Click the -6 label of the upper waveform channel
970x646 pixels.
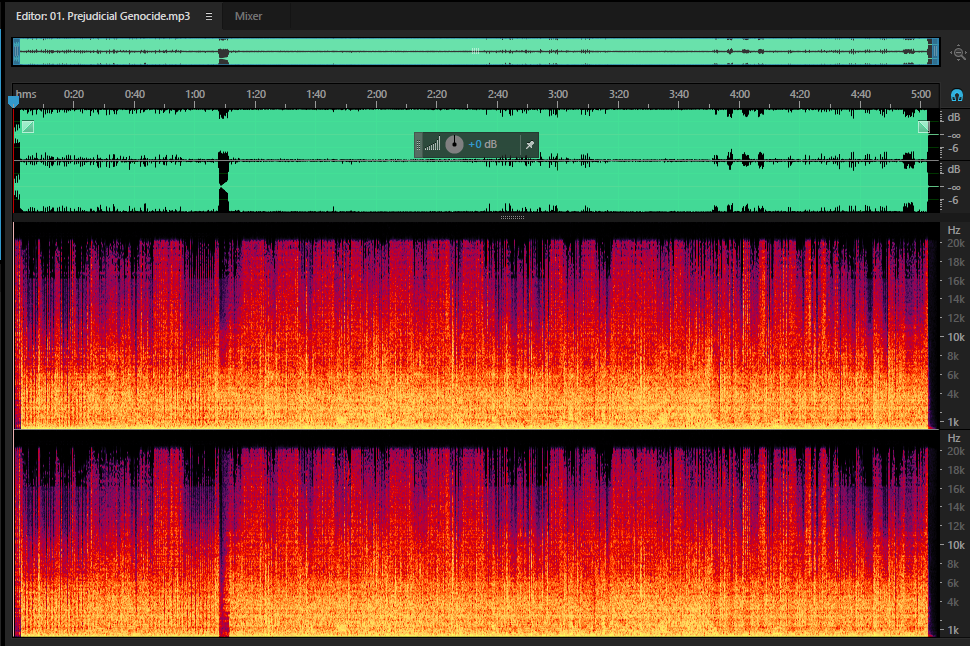point(953,149)
